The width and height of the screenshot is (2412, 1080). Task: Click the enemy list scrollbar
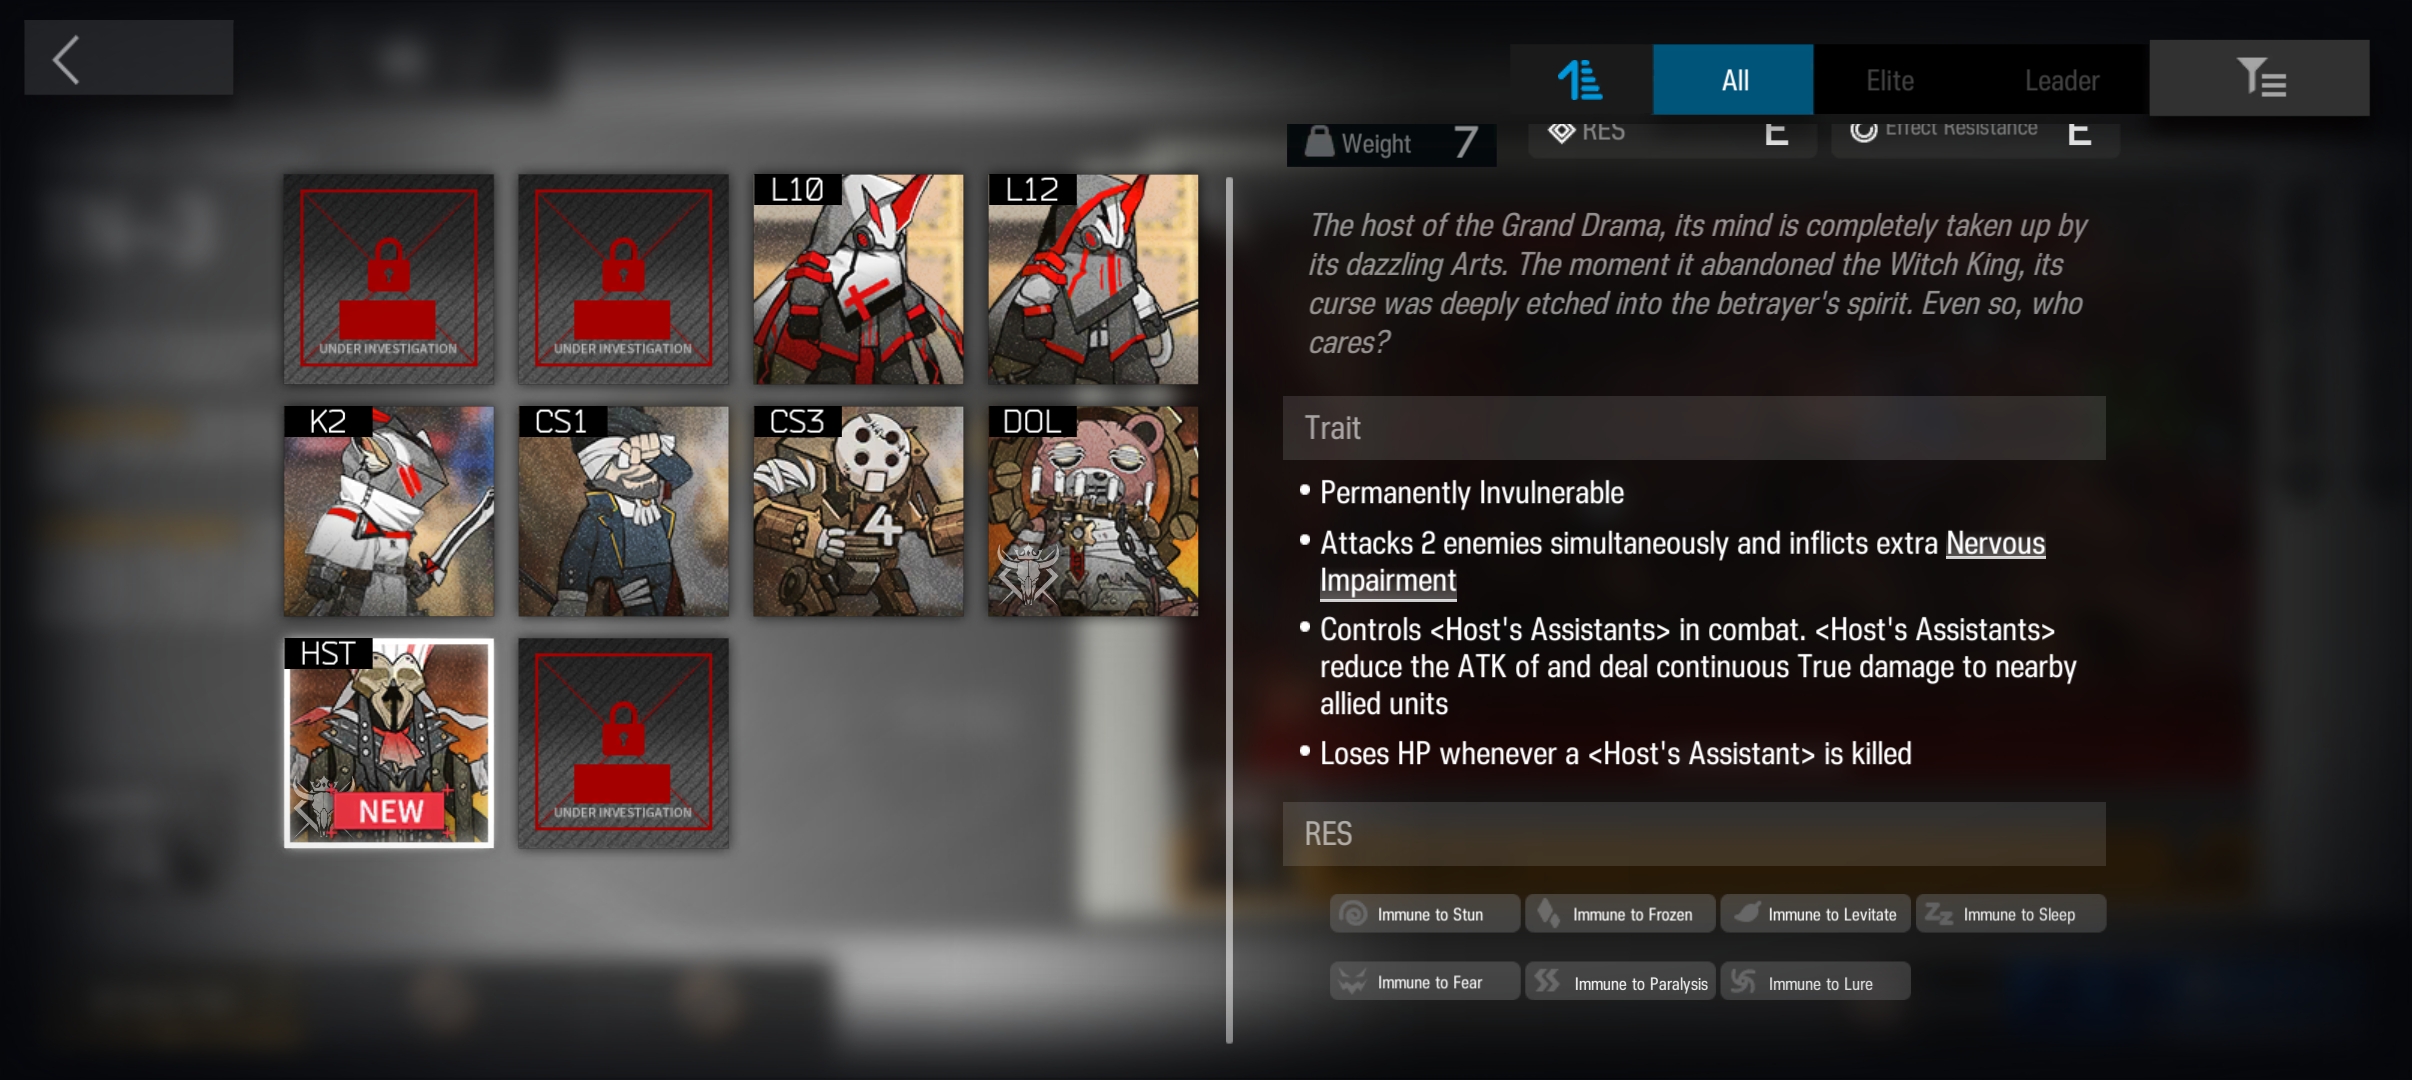click(1229, 610)
